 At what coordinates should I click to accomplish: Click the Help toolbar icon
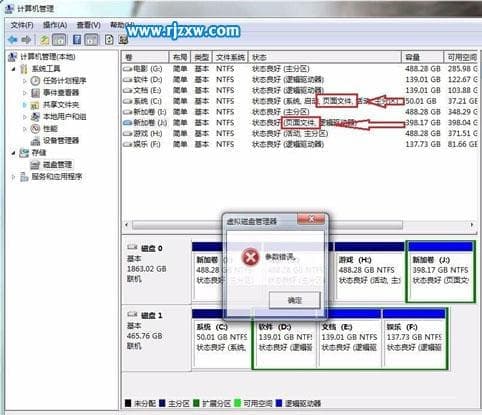[x=77, y=40]
